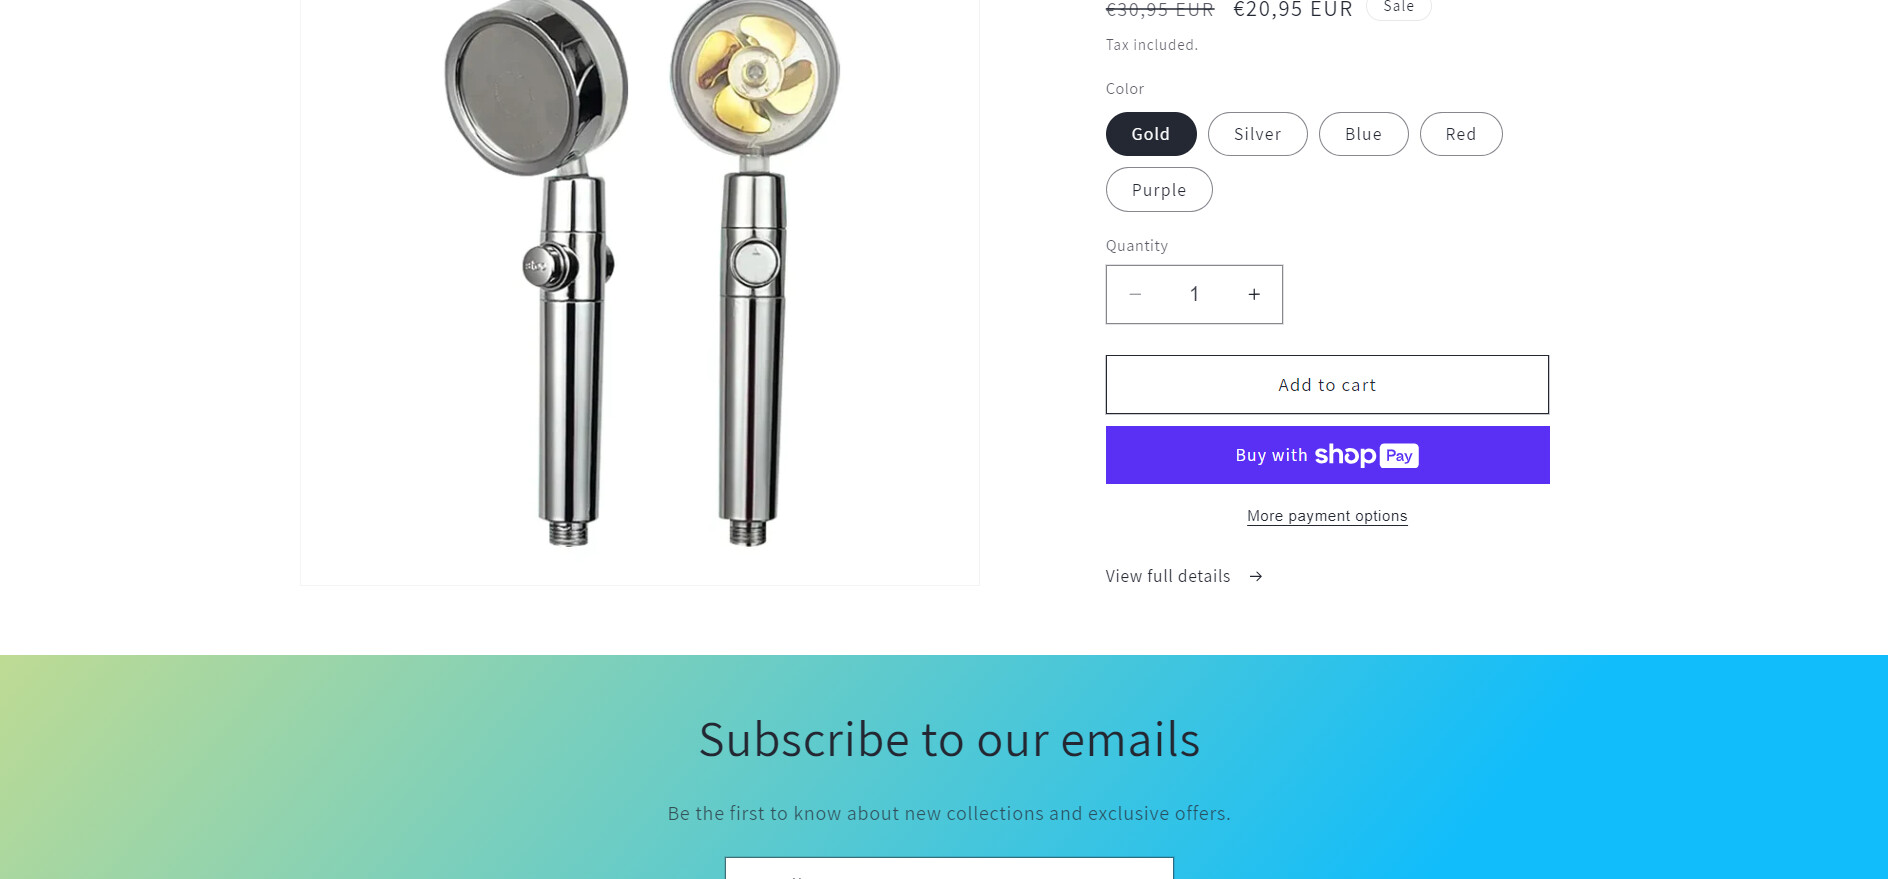The width and height of the screenshot is (1888, 879).
Task: Click the arrow icon beside View full details
Action: point(1256,576)
